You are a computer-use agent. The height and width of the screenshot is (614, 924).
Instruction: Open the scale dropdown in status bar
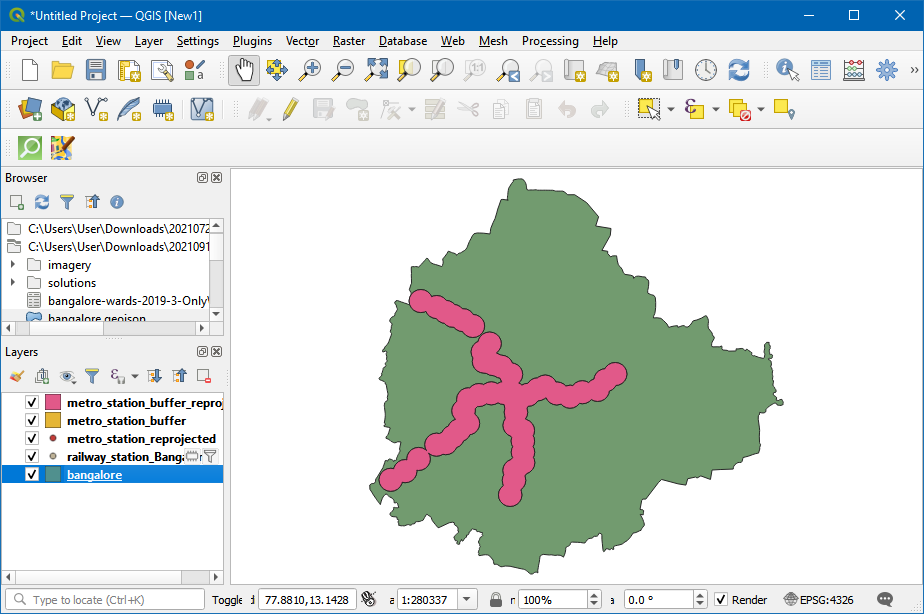[466, 600]
